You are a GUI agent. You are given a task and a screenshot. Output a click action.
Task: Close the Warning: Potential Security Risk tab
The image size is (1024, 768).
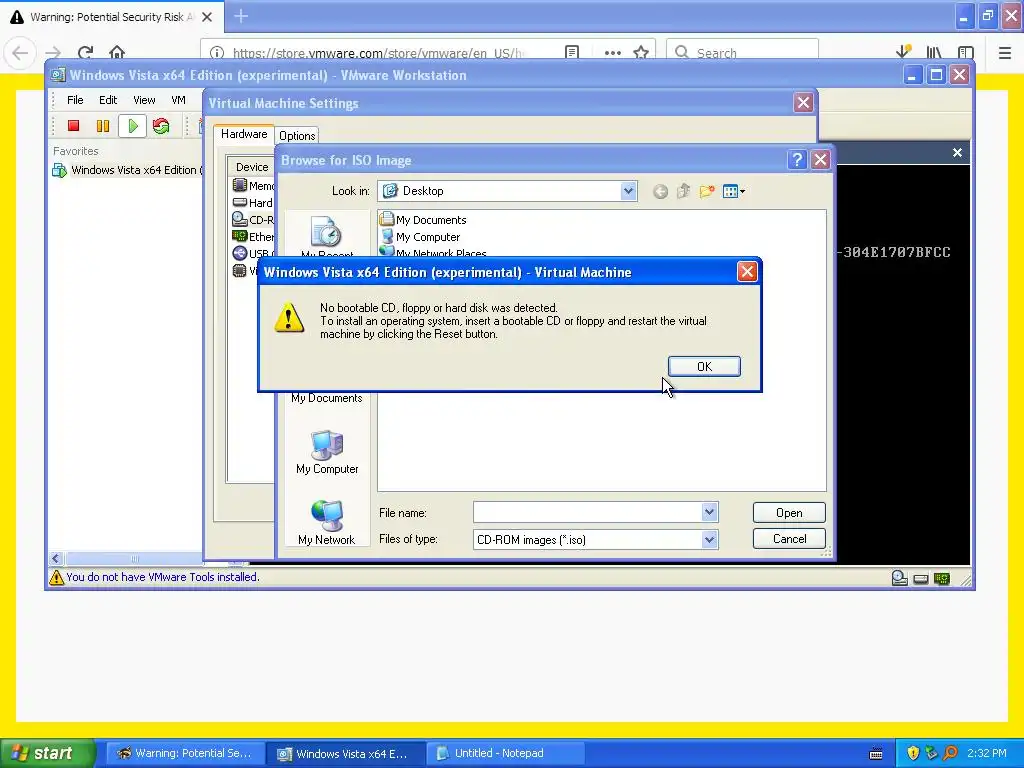pyautogui.click(x=207, y=17)
